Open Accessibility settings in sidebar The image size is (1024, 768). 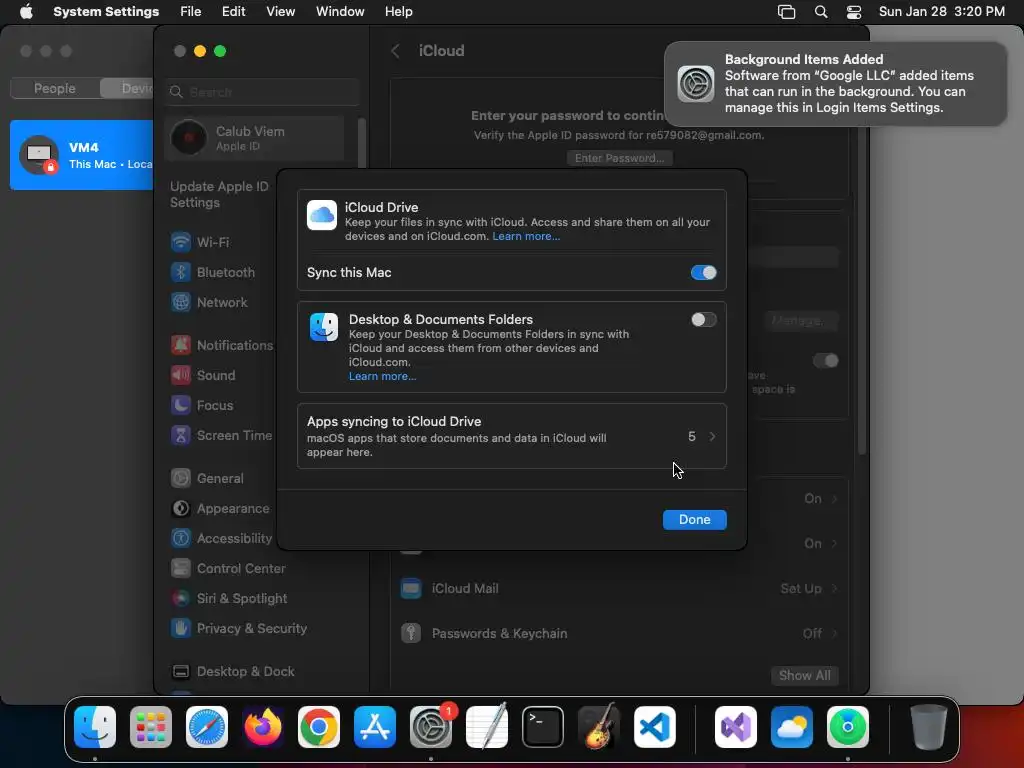[221, 539]
